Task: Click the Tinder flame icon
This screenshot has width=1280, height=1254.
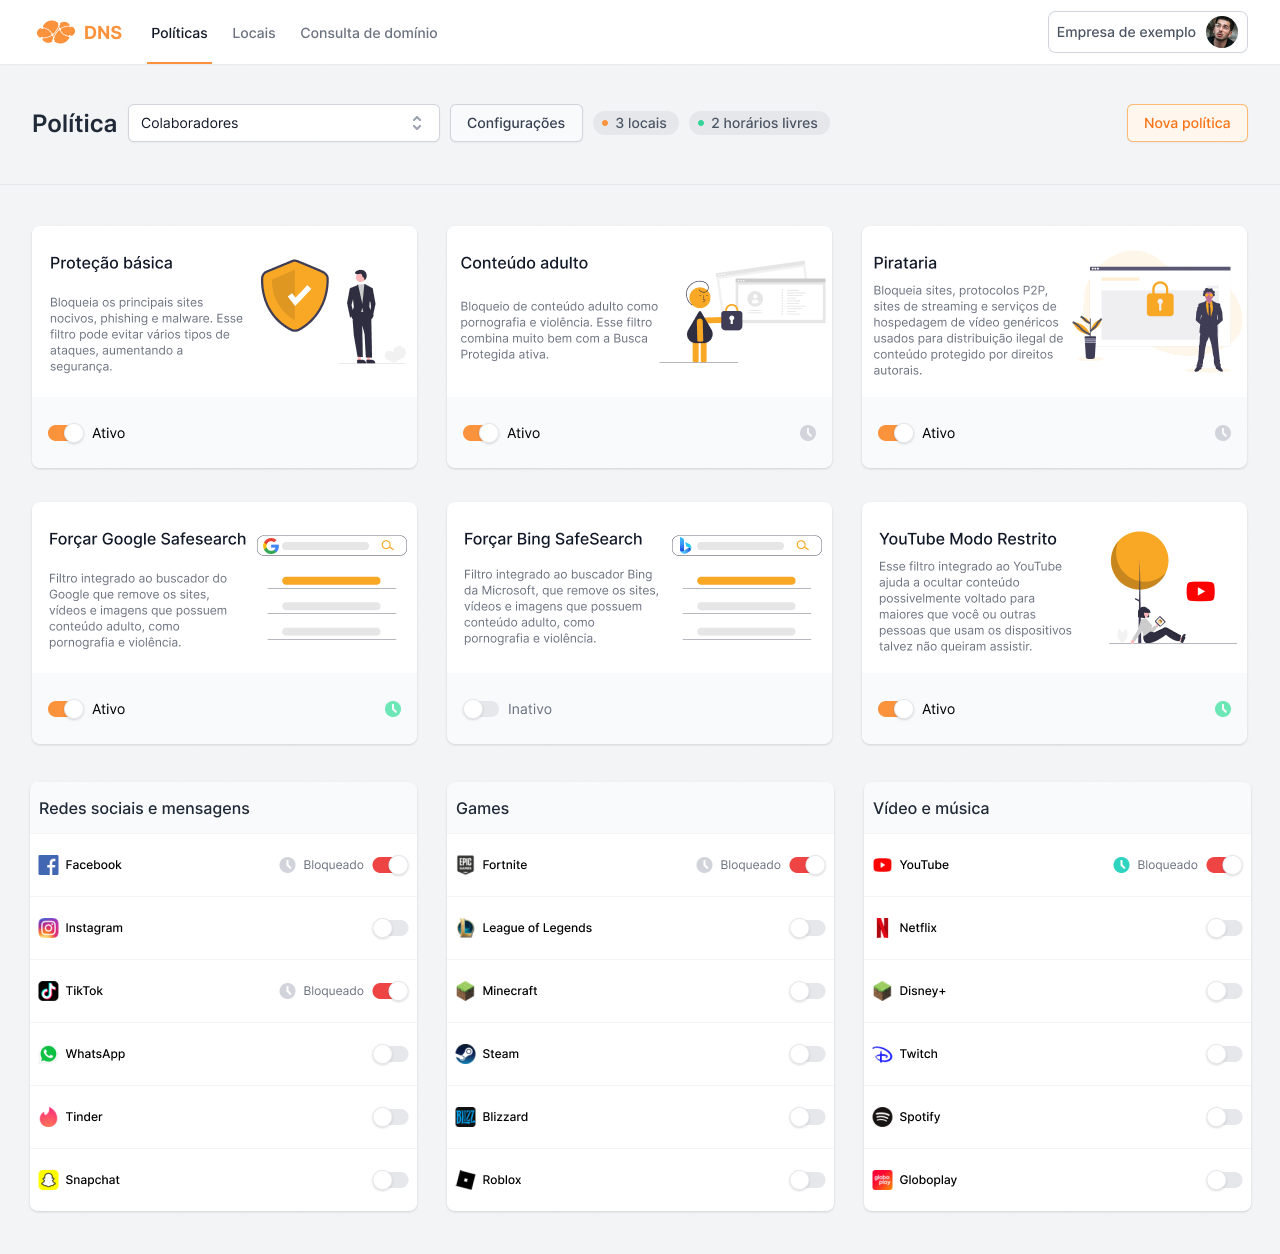Action: 48,1117
